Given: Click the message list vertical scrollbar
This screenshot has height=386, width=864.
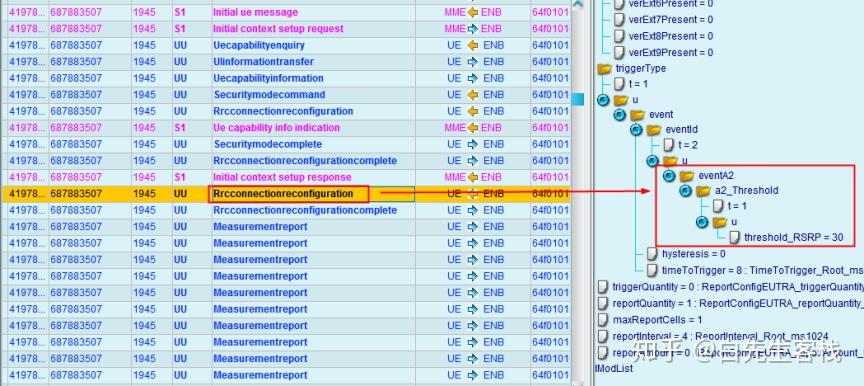Looking at the screenshot, I should [x=577, y=193].
